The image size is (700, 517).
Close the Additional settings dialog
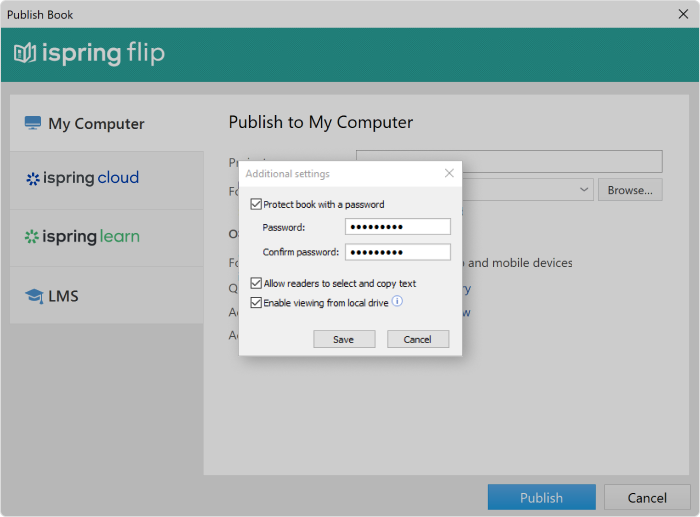449,173
